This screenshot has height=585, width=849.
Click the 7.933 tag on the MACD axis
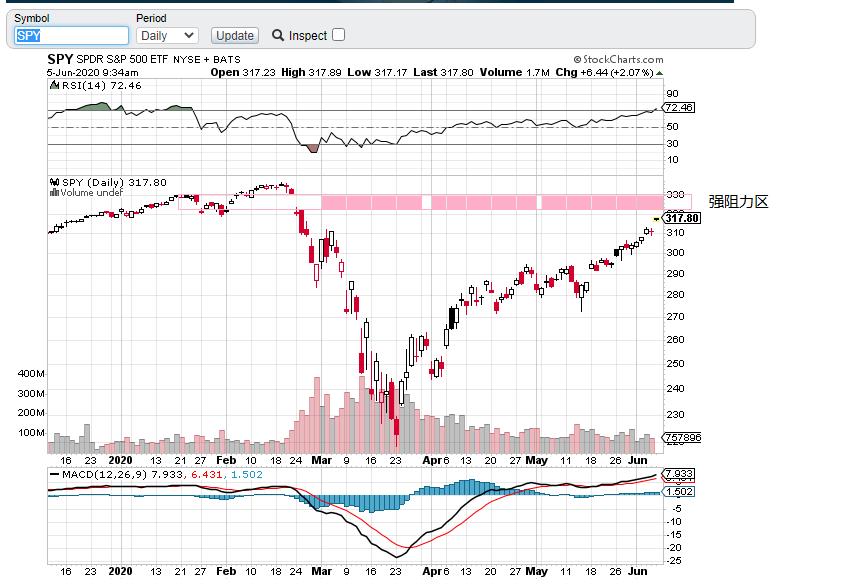coord(679,474)
